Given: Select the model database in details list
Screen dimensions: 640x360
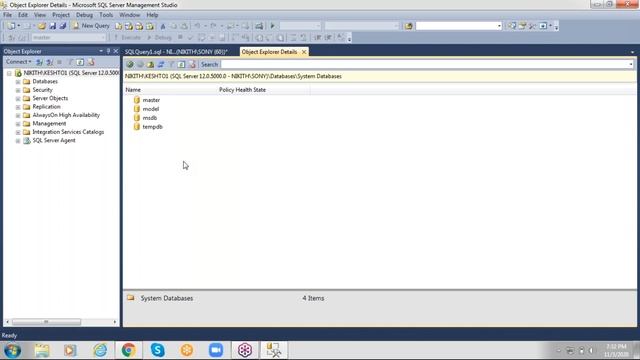Looking at the screenshot, I should click(x=151, y=109).
